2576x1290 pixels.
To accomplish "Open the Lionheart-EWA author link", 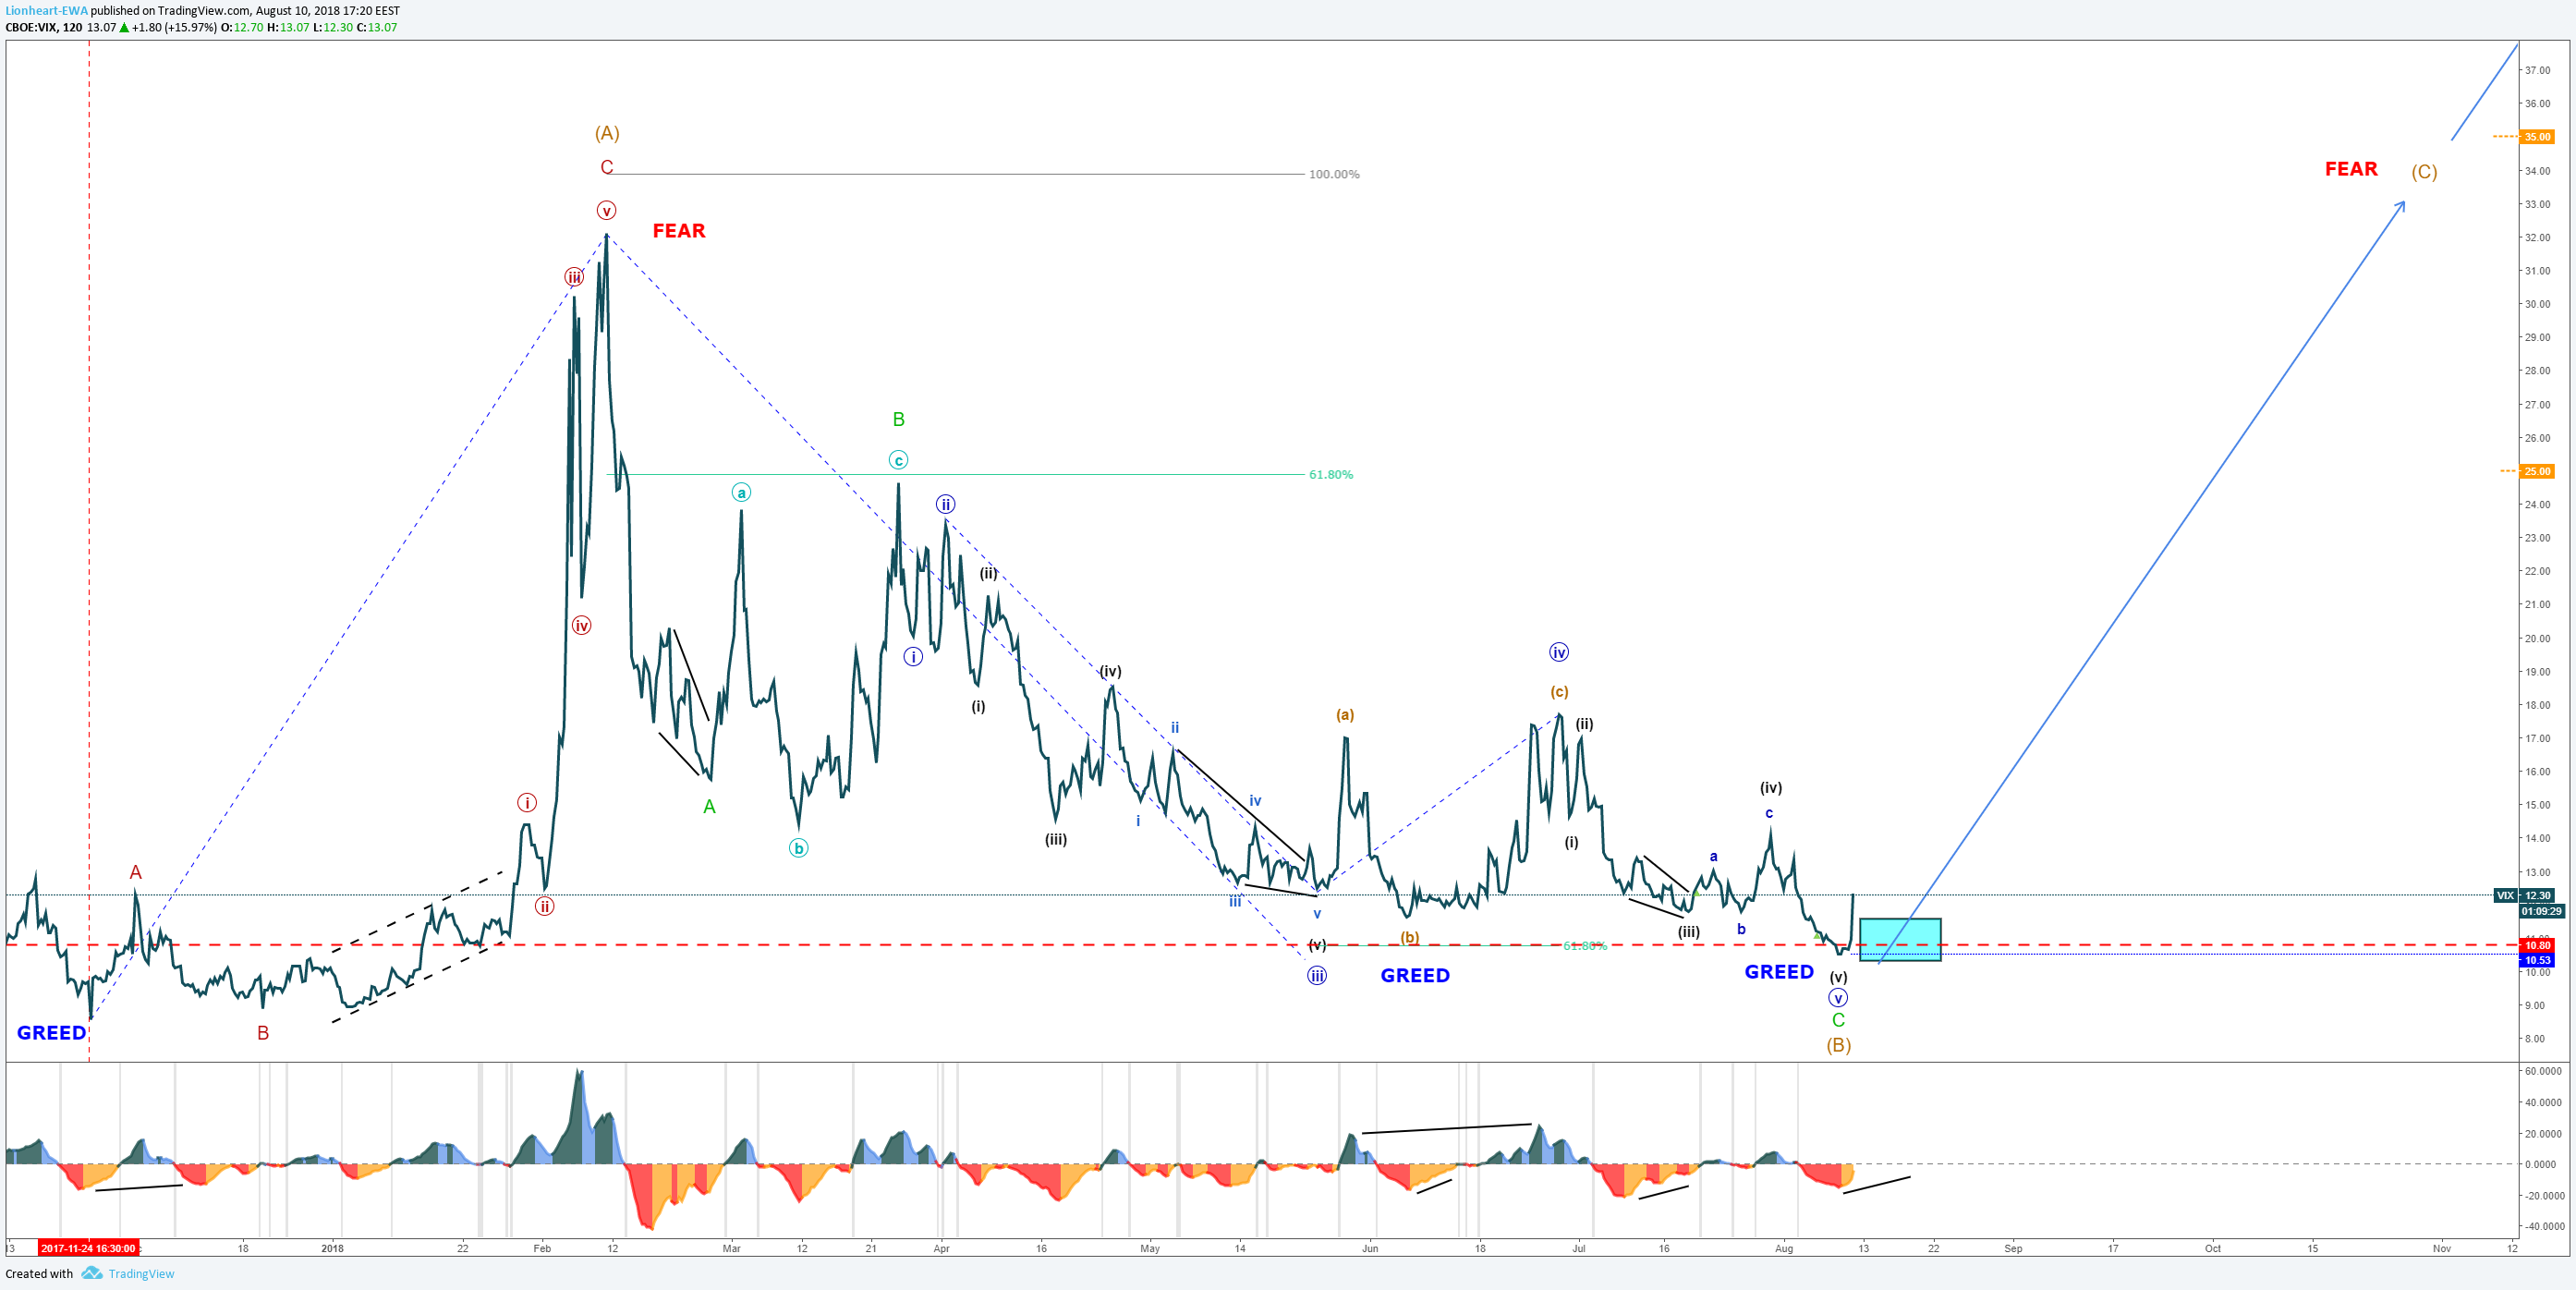I will pos(47,11).
